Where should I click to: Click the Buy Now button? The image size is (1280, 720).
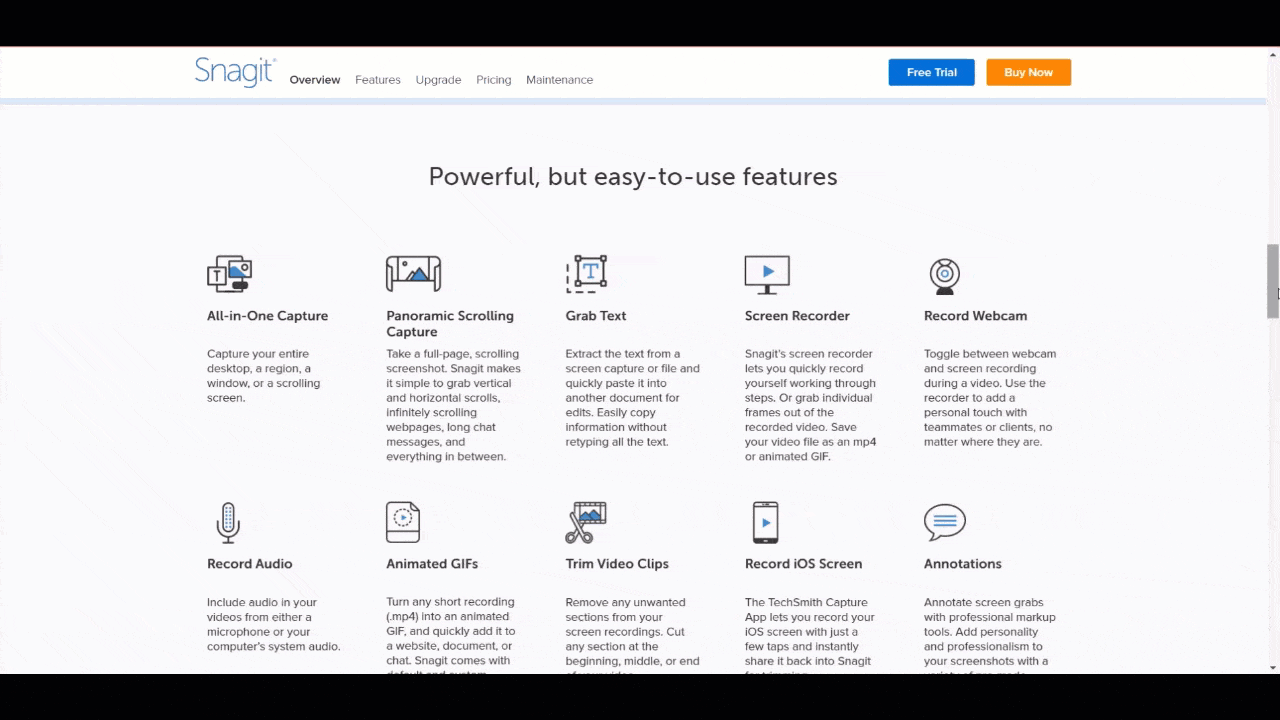(1028, 72)
